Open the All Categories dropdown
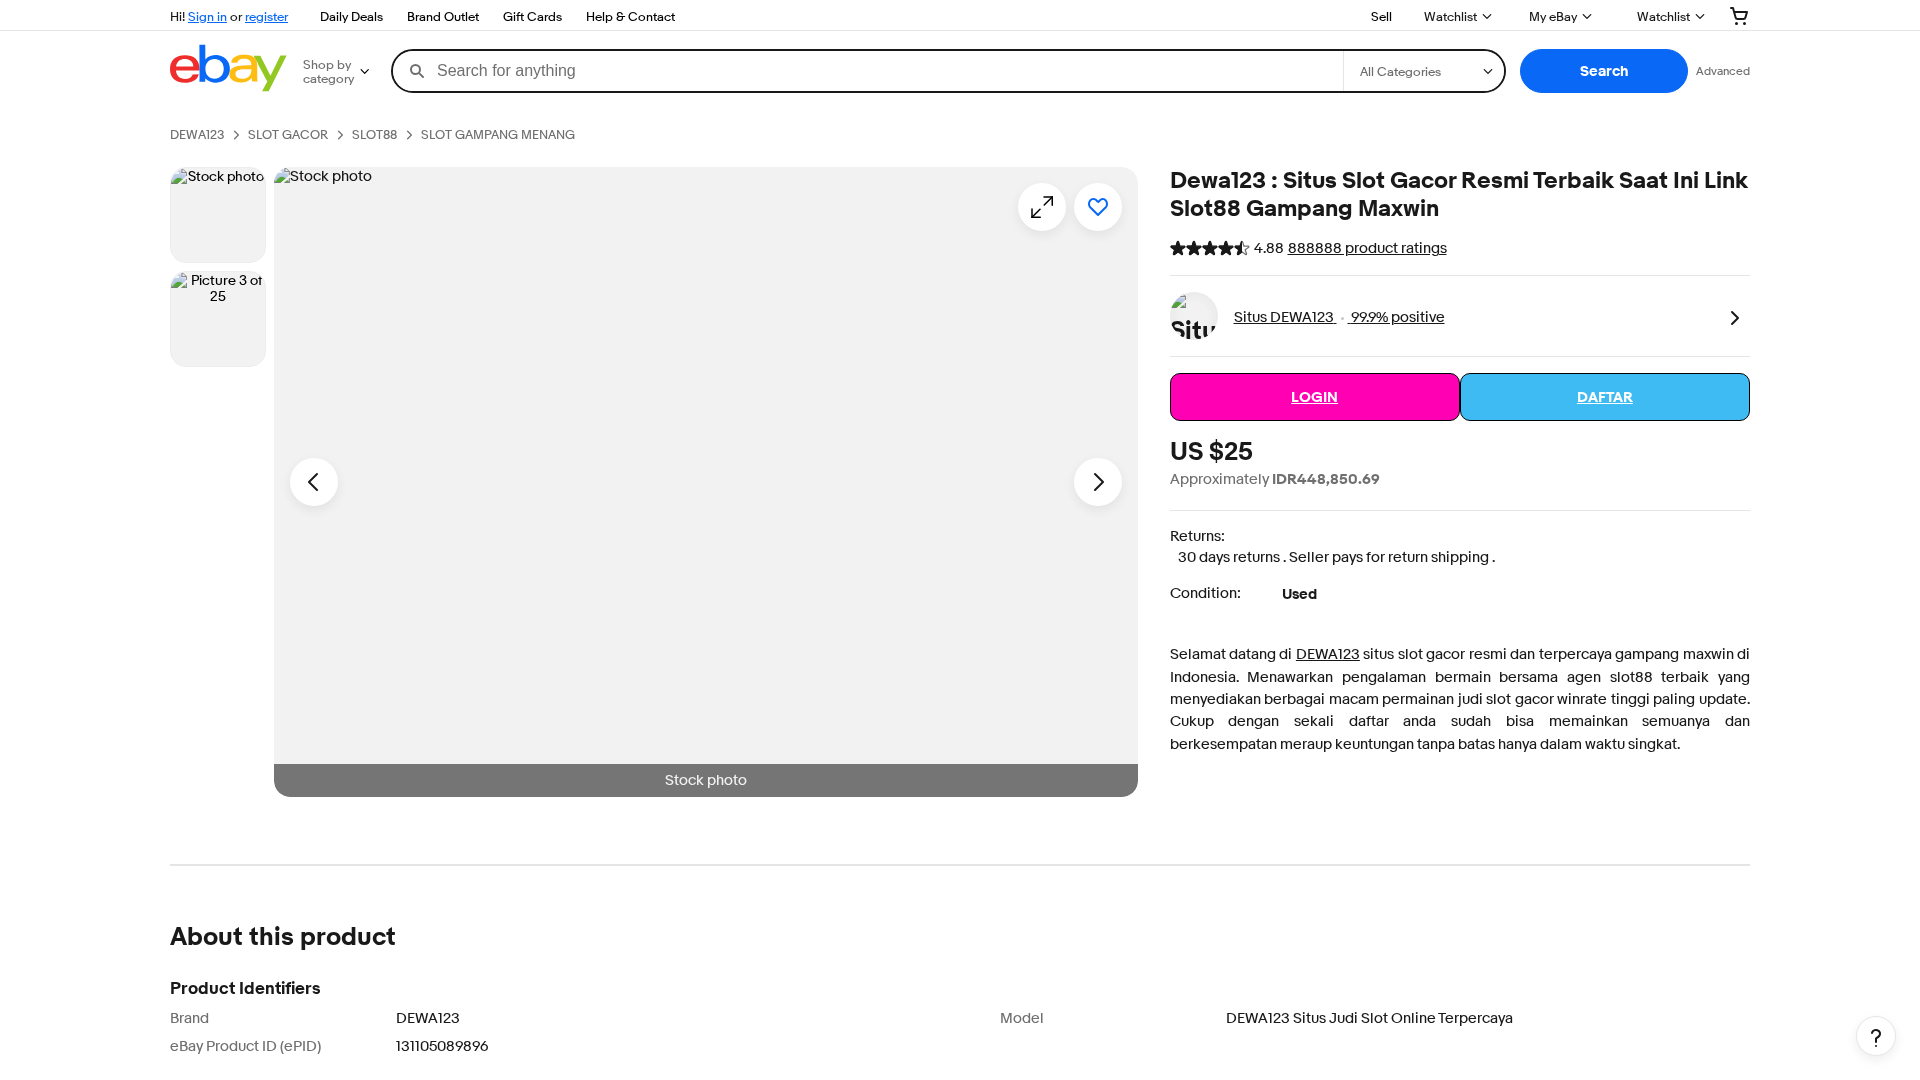1920x1080 pixels. pyautogui.click(x=1424, y=72)
